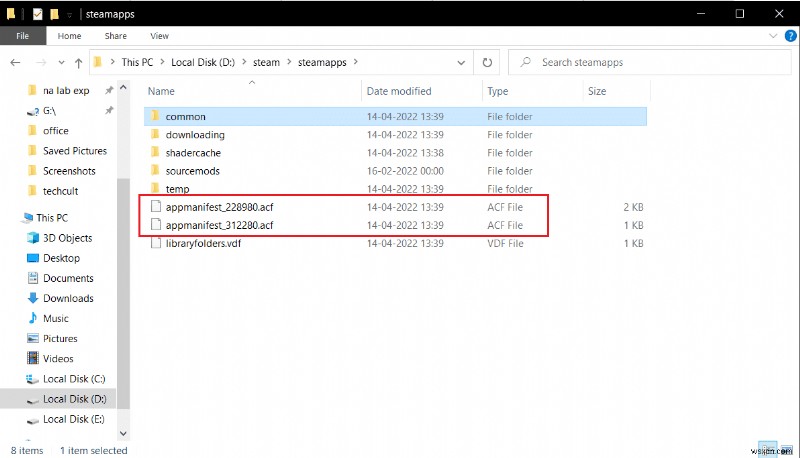Viewport: 800px width, 458px height.
Task: Click the sourcemods folder icon
Action: pos(155,170)
